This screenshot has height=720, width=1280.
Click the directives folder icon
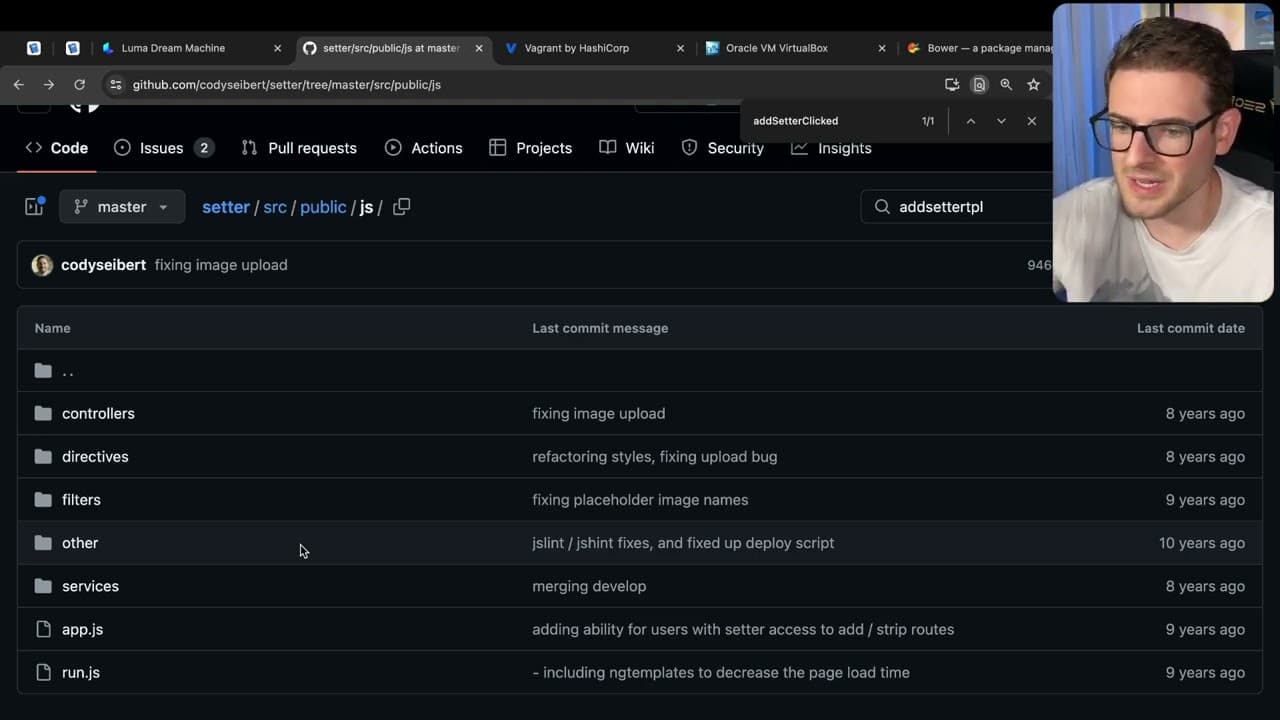pos(43,457)
